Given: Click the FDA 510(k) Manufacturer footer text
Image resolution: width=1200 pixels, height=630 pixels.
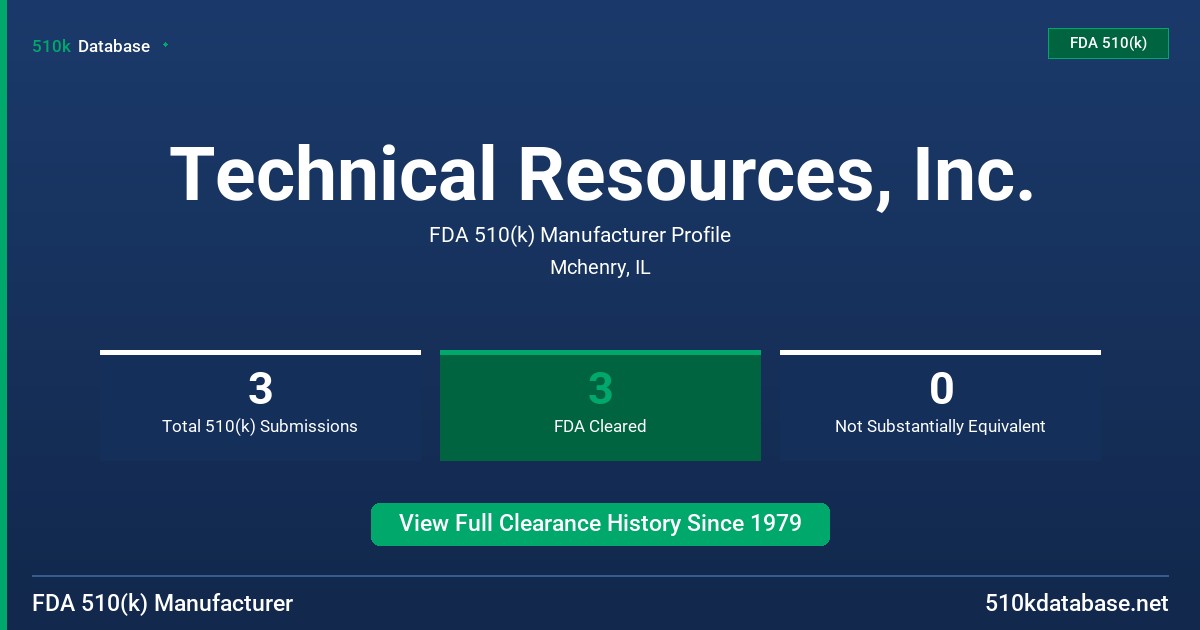Looking at the screenshot, I should coord(163,603).
